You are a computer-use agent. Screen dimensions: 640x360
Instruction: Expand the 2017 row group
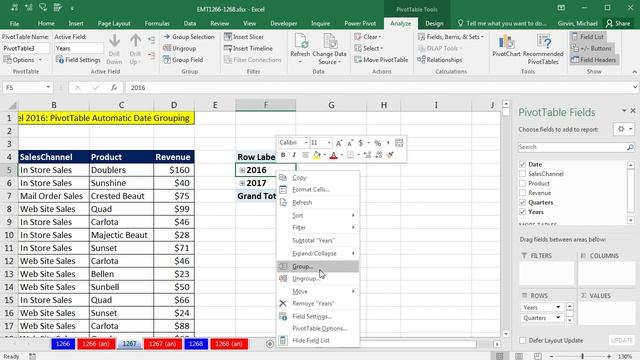coord(242,183)
